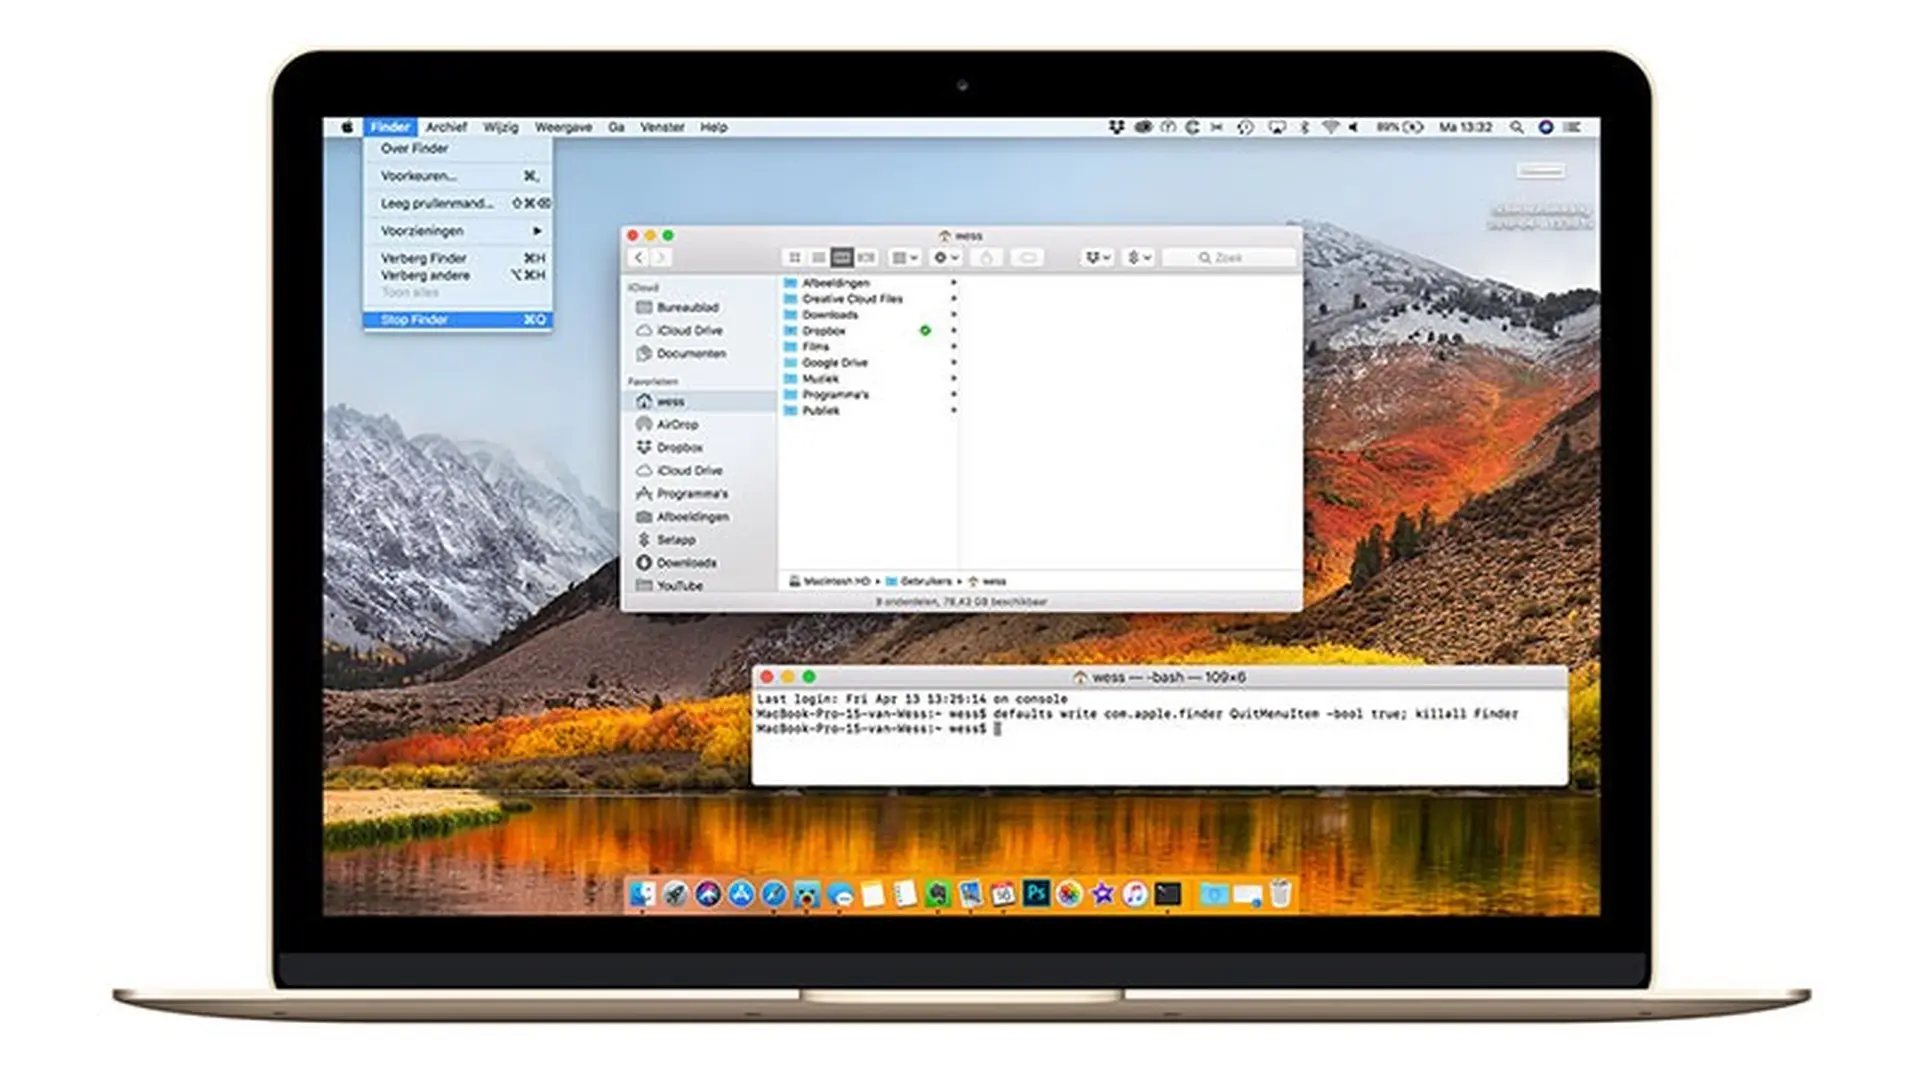
Task: Switch Finder to list view
Action: (820, 256)
